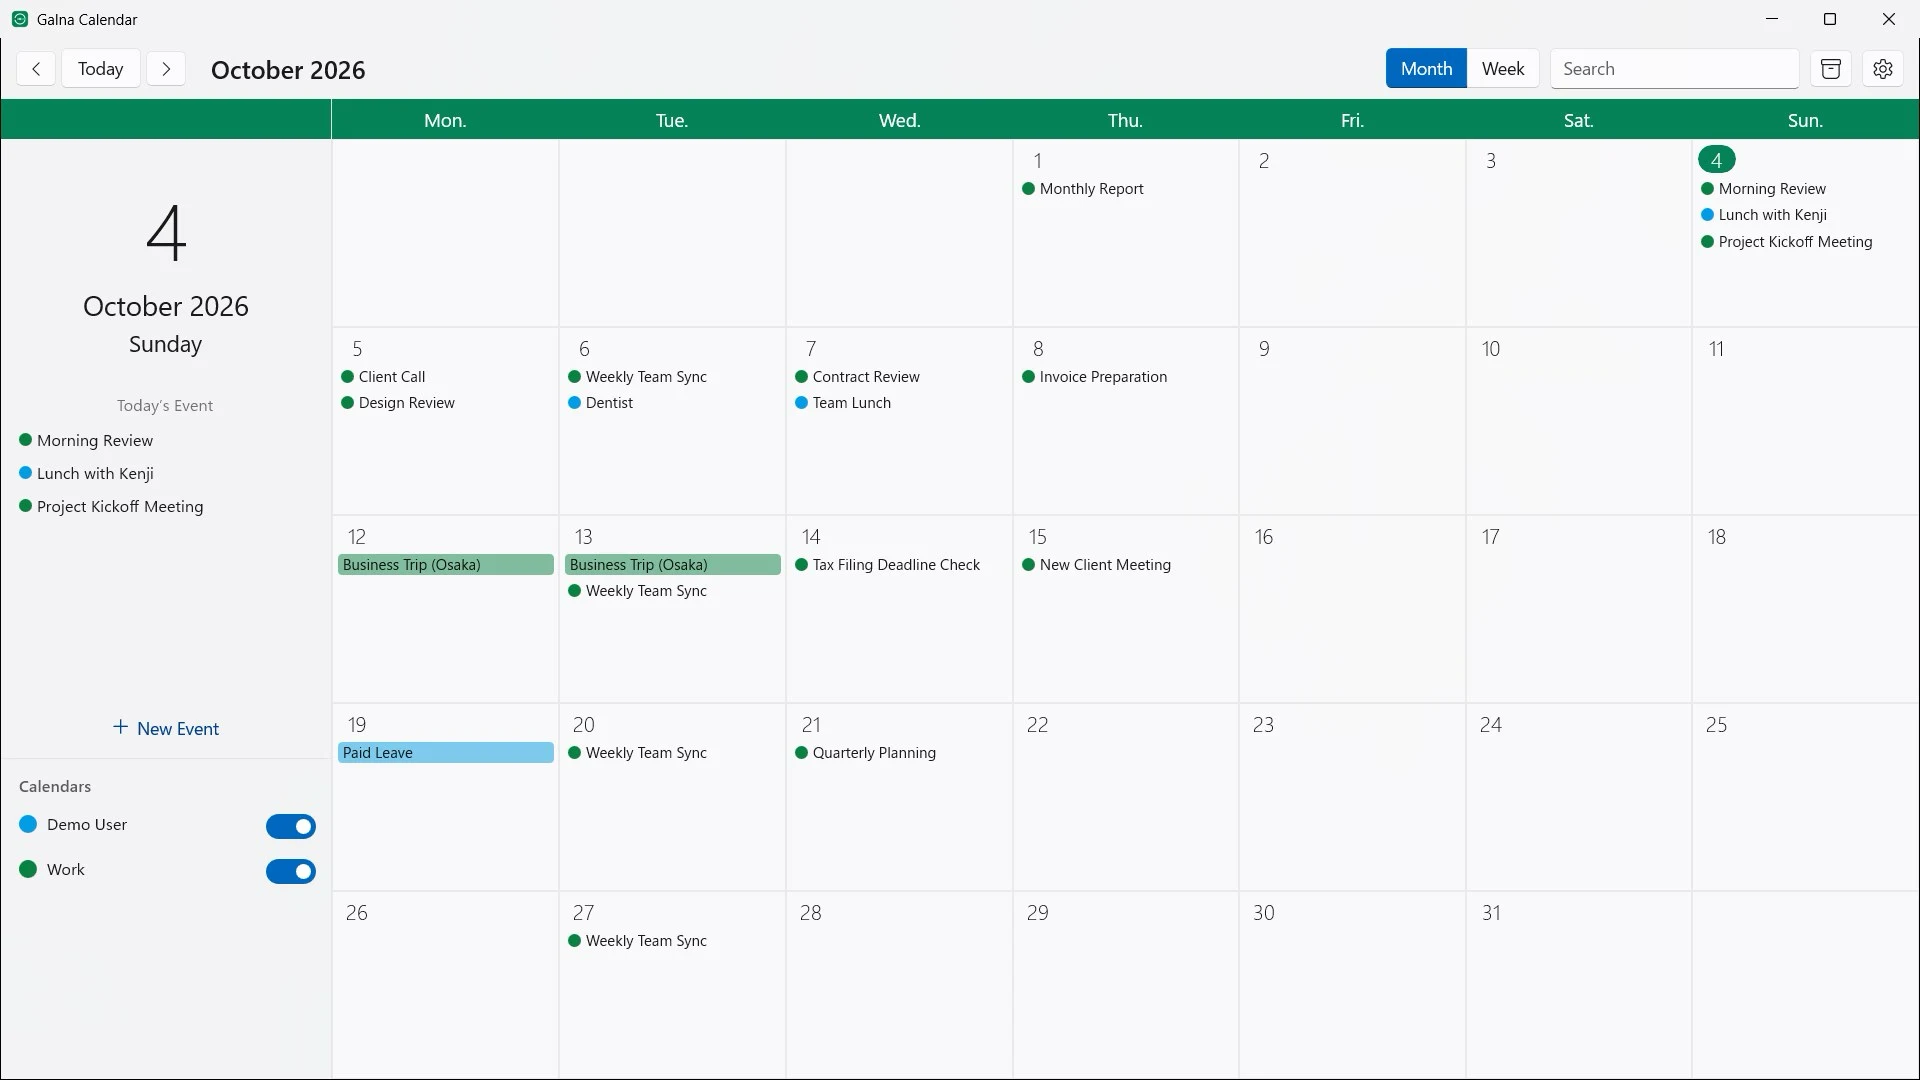Image resolution: width=1920 pixels, height=1080 pixels.
Task: Switch to the Month view tab
Action: (1426, 69)
